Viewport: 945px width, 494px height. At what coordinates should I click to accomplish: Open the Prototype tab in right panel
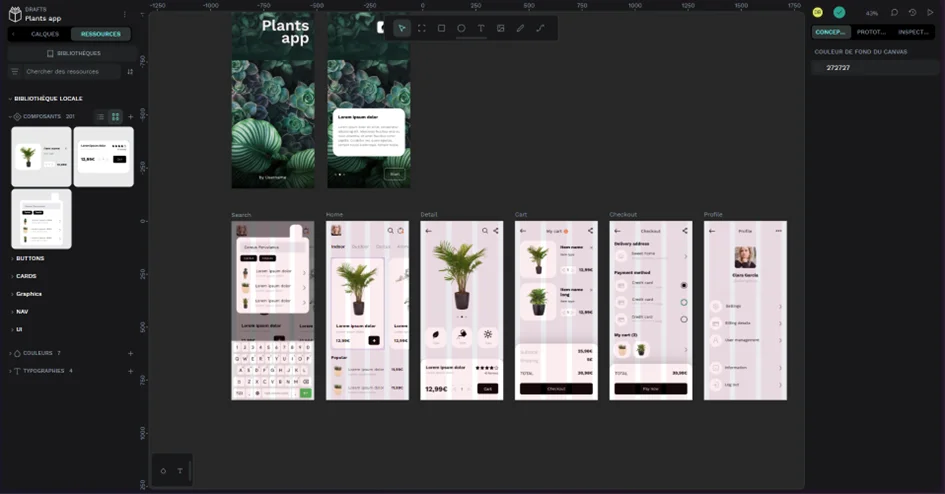point(871,32)
